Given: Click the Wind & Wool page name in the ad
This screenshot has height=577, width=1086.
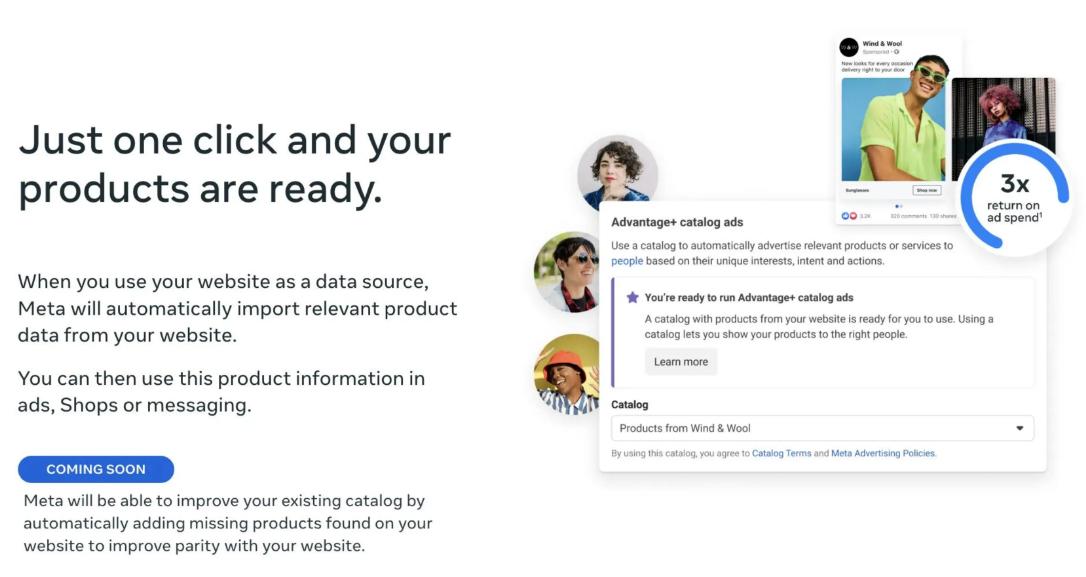Looking at the screenshot, I should tap(882, 44).
